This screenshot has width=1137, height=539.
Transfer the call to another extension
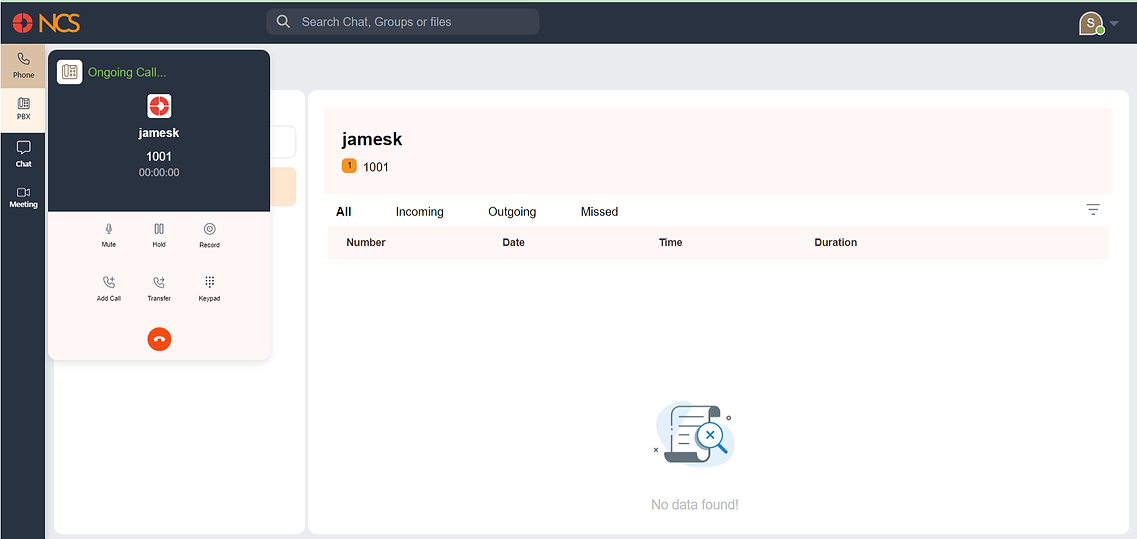(159, 289)
